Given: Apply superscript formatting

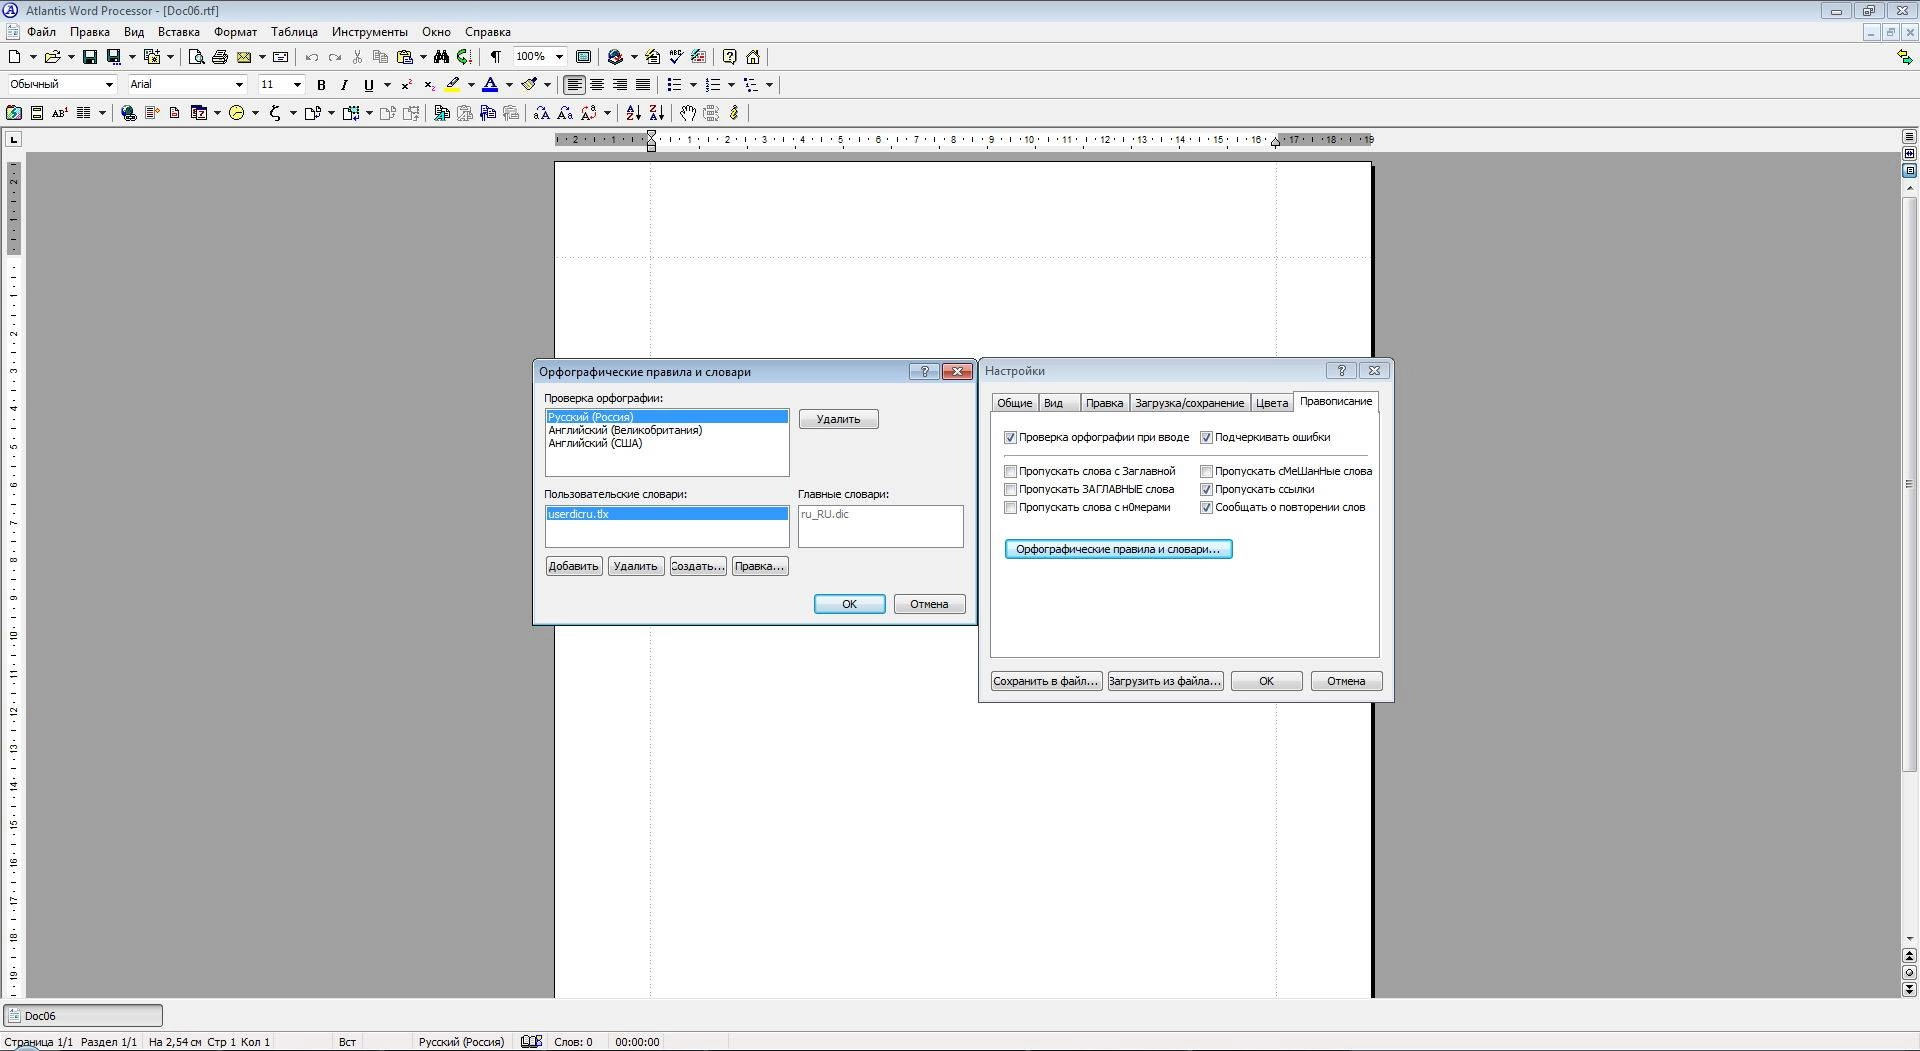Looking at the screenshot, I should (406, 85).
